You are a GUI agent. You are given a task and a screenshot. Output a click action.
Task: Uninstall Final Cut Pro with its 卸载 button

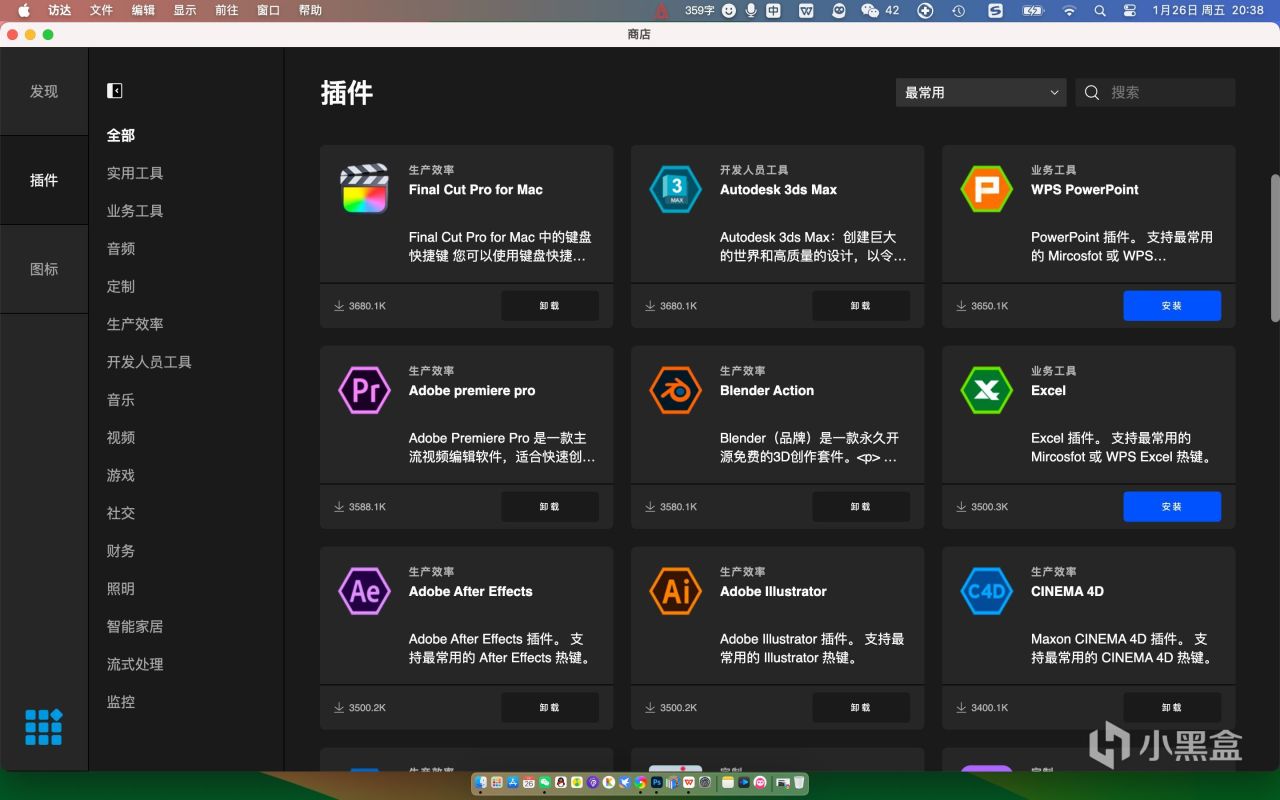coord(550,306)
